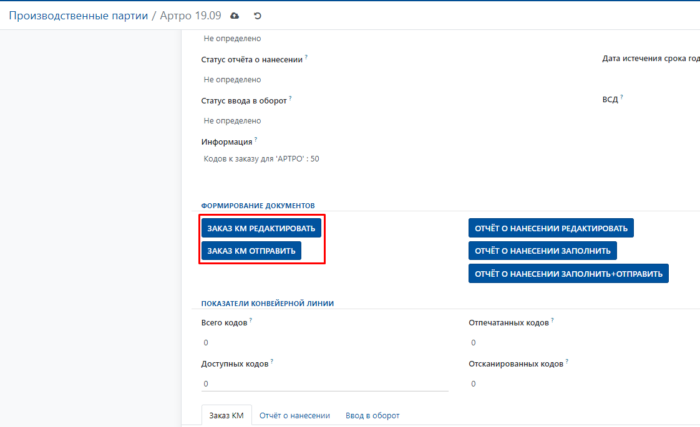
Task: Click help icon beside ВСД label
Action: (621, 98)
